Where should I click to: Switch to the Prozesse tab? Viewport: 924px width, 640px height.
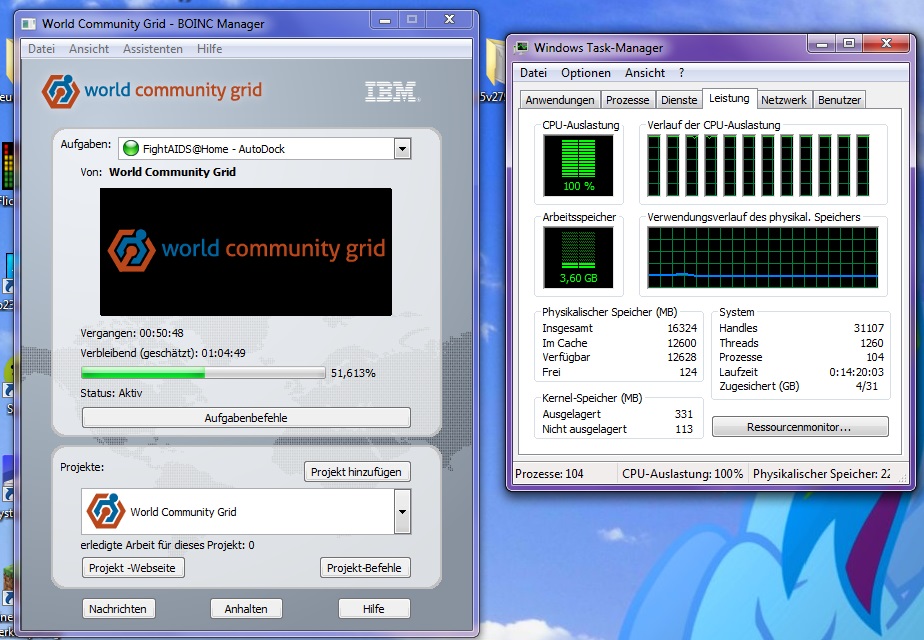point(628,100)
